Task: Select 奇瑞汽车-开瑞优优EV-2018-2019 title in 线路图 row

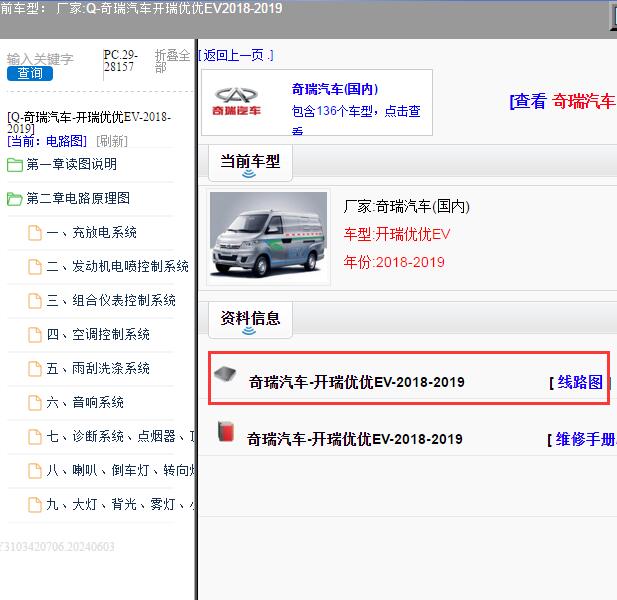Action: coord(357,382)
